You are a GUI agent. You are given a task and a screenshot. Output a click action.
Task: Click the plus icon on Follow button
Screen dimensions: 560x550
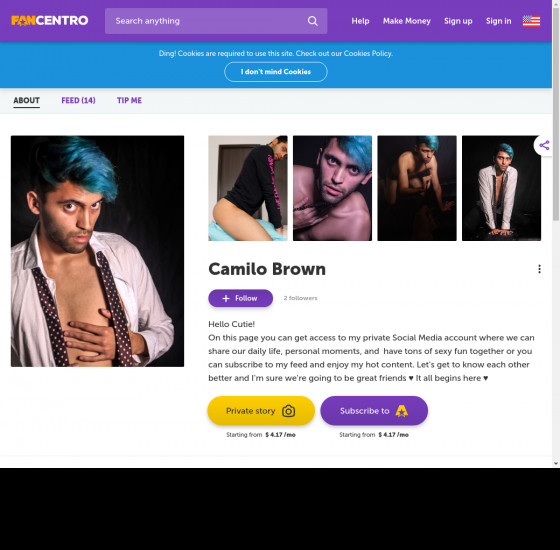(226, 298)
